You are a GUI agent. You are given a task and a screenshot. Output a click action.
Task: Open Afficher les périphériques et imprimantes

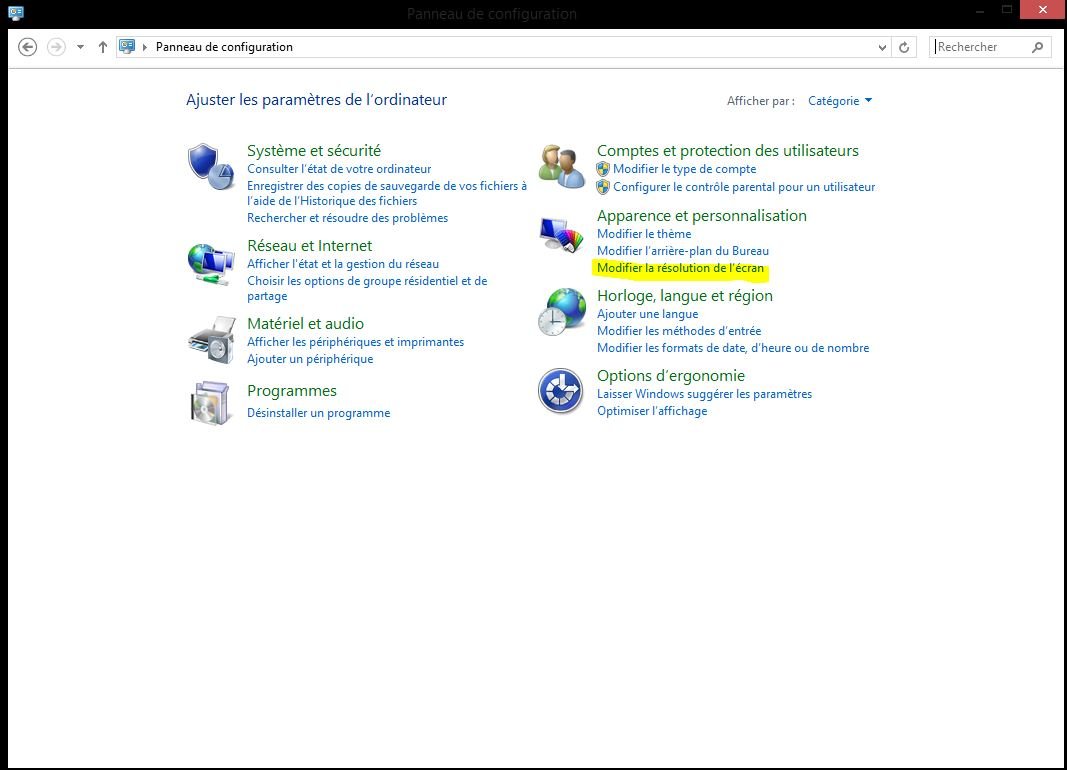point(355,342)
